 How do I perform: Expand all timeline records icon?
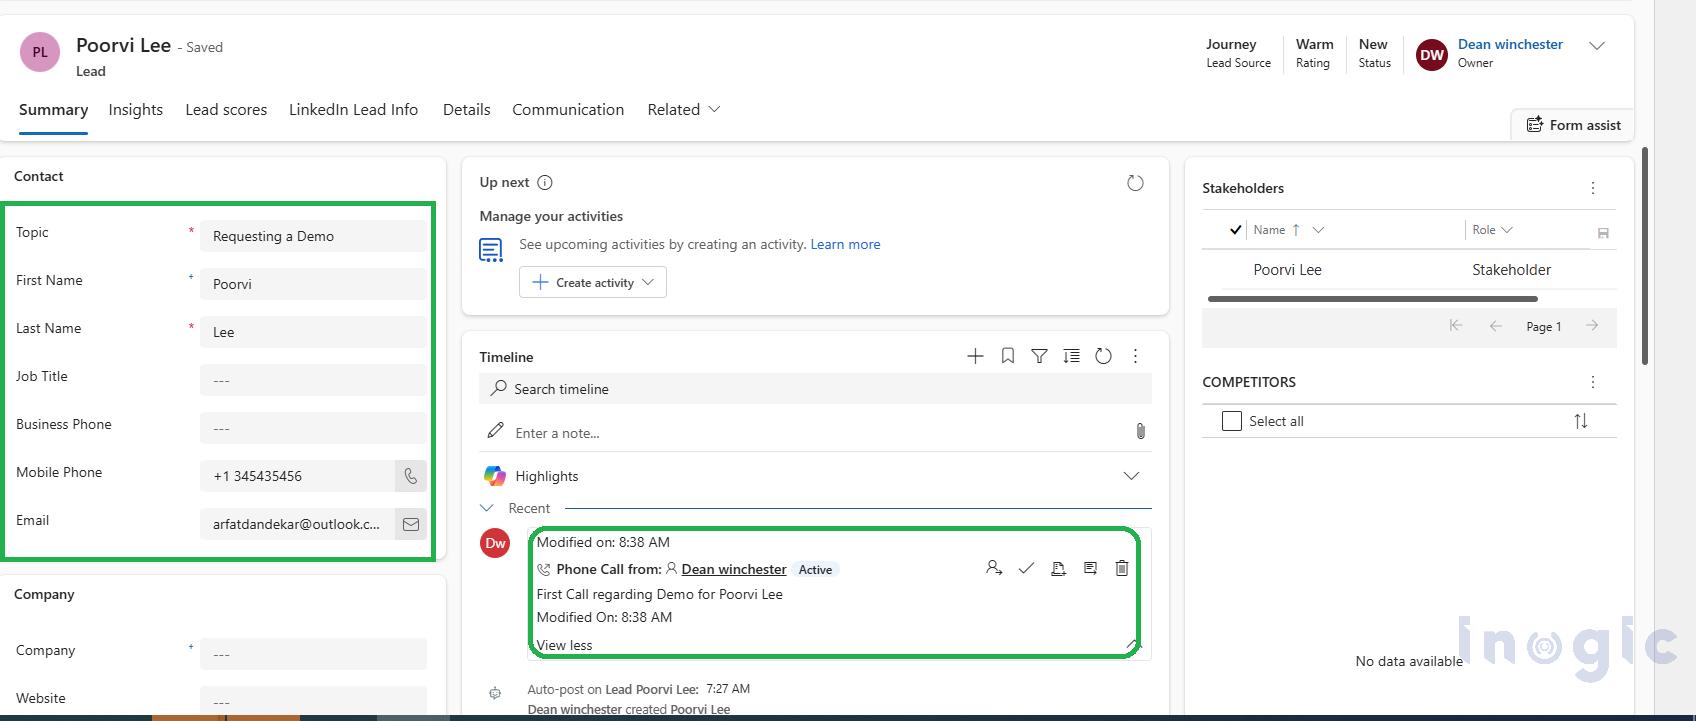coord(1071,356)
